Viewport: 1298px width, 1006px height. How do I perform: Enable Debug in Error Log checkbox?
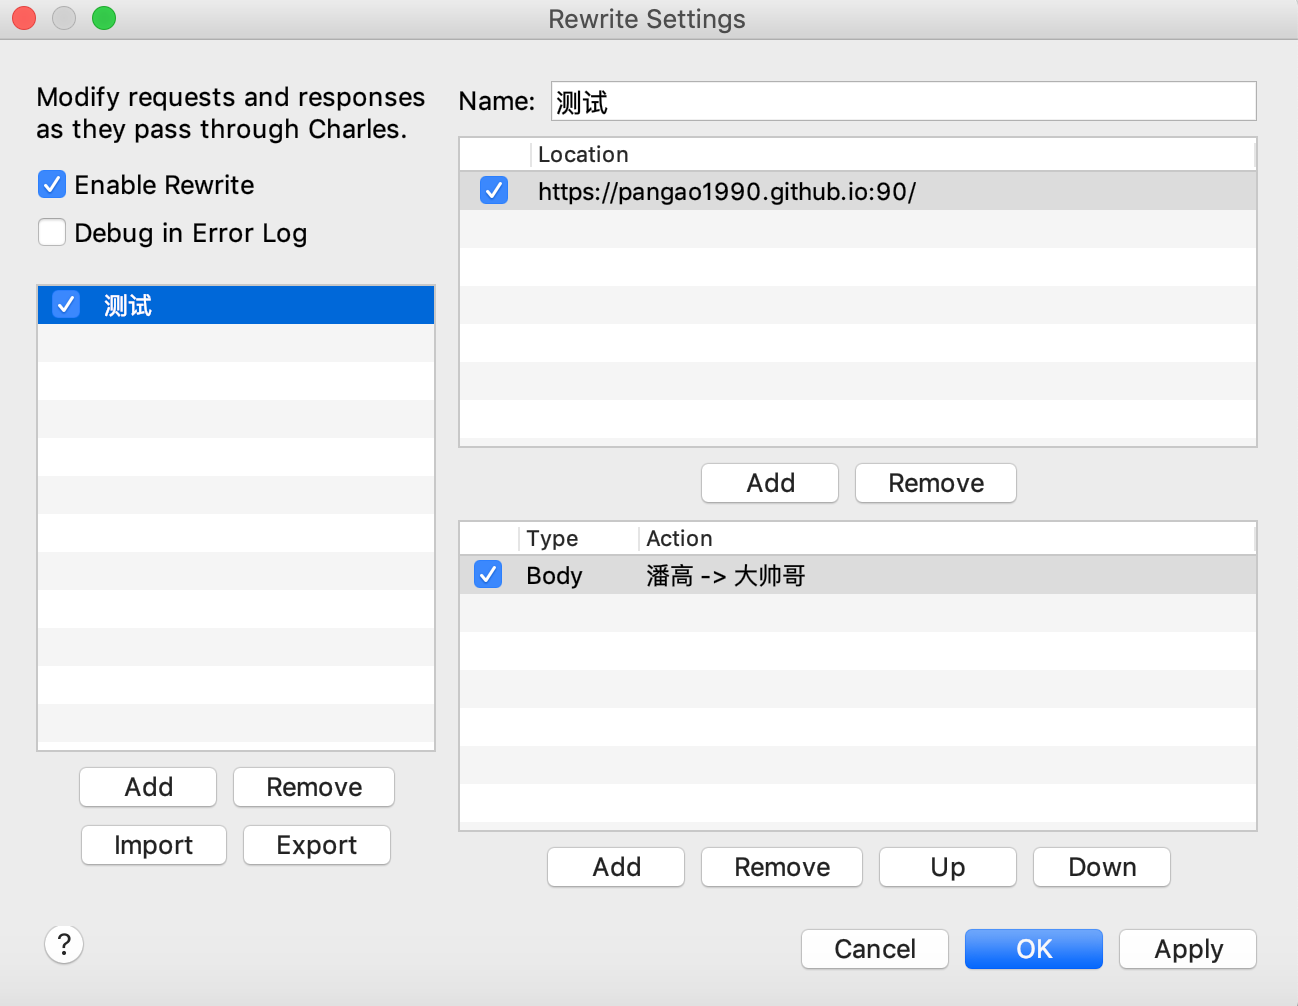[52, 233]
